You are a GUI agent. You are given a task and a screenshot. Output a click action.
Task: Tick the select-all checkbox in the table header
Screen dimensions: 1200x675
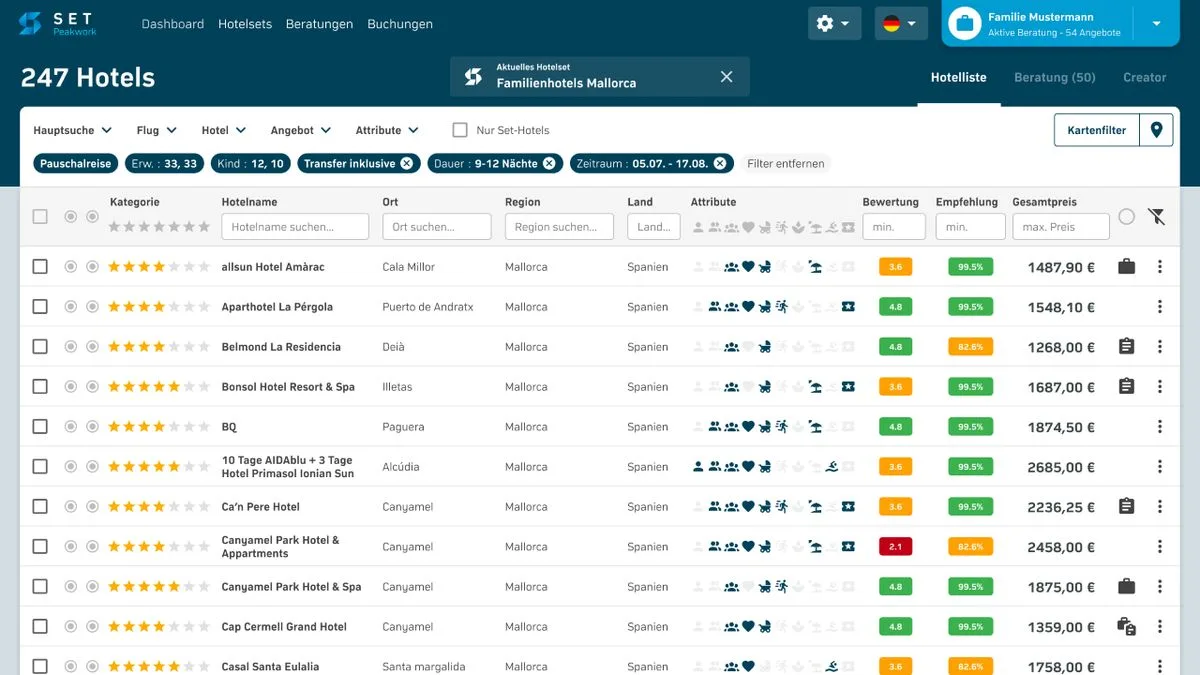coord(40,216)
